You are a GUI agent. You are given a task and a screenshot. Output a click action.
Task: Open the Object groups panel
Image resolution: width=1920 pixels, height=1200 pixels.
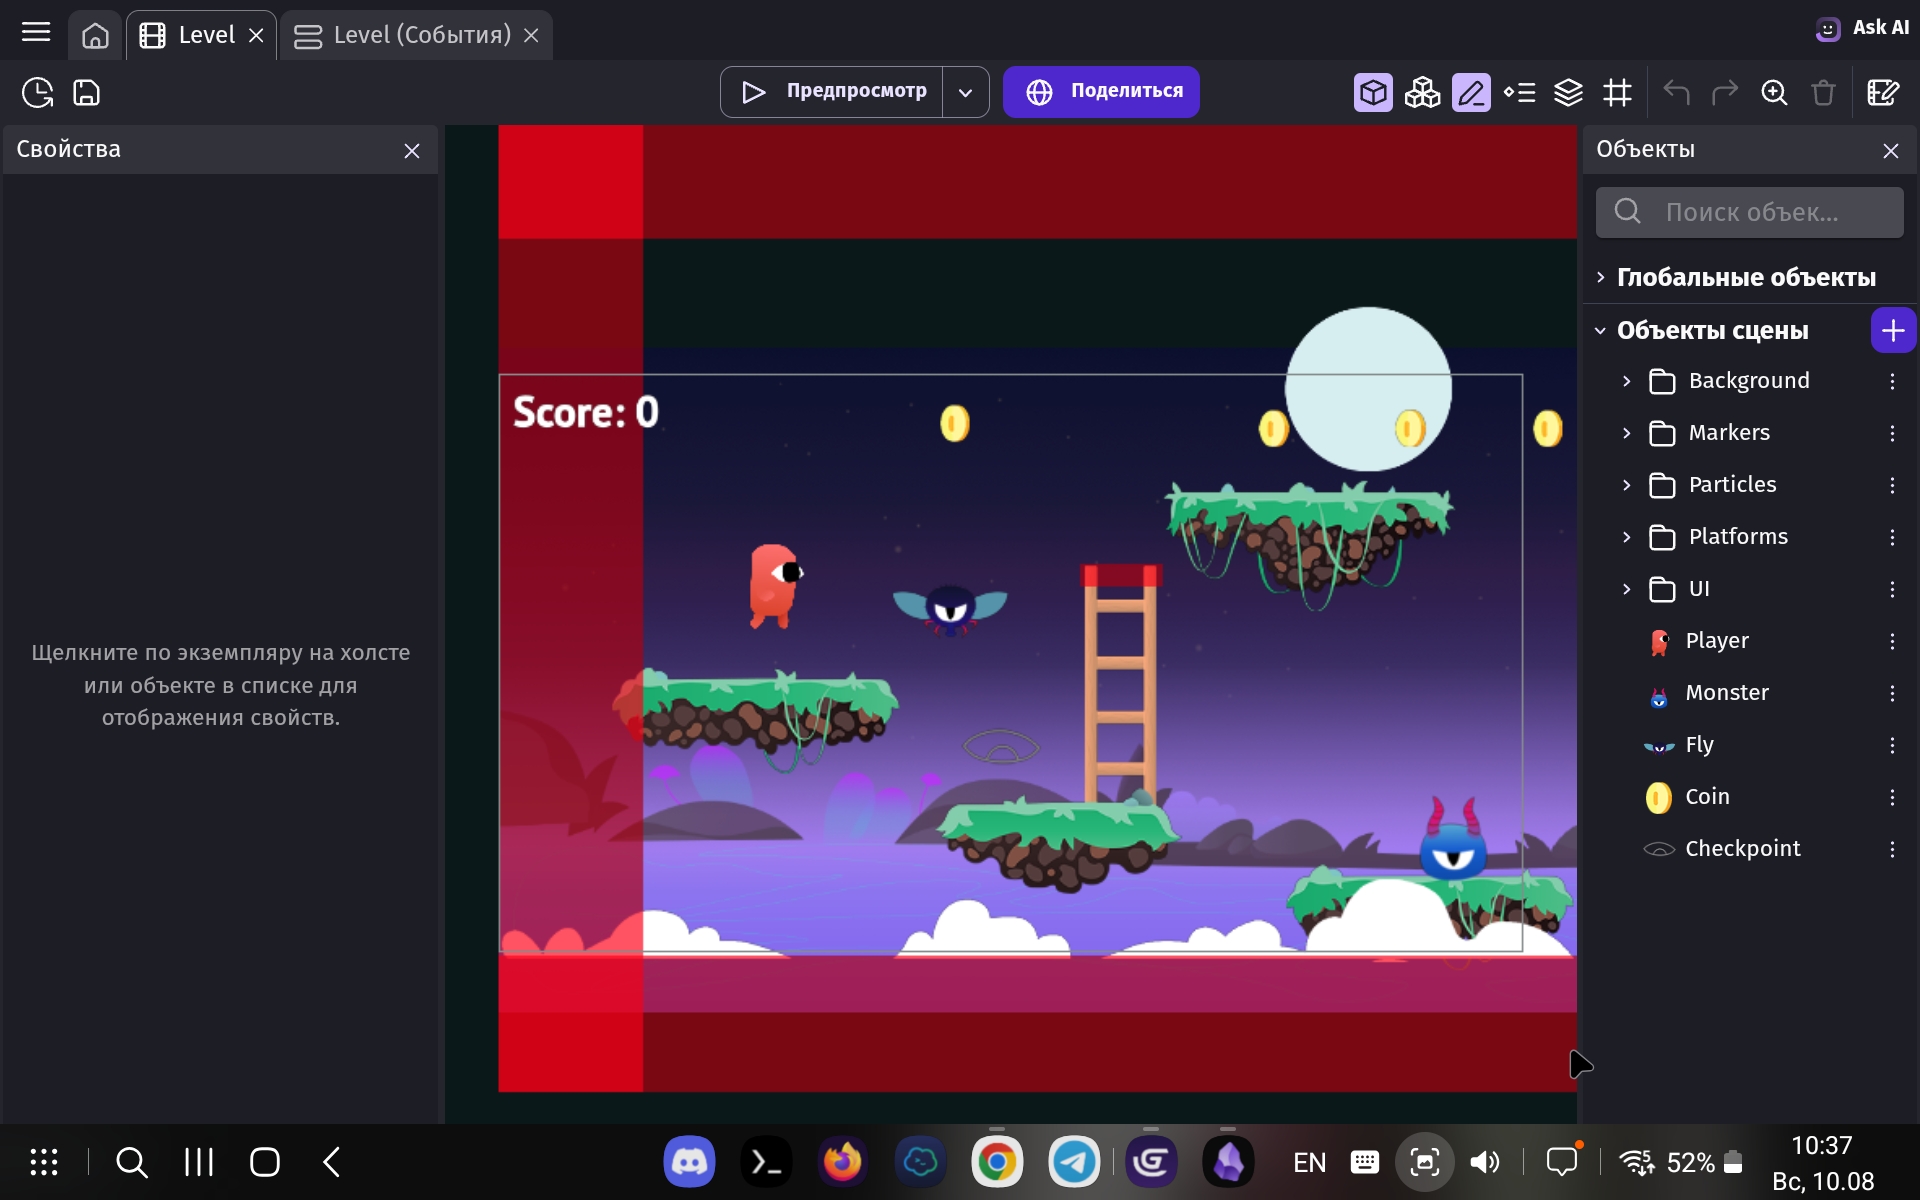tap(1423, 92)
